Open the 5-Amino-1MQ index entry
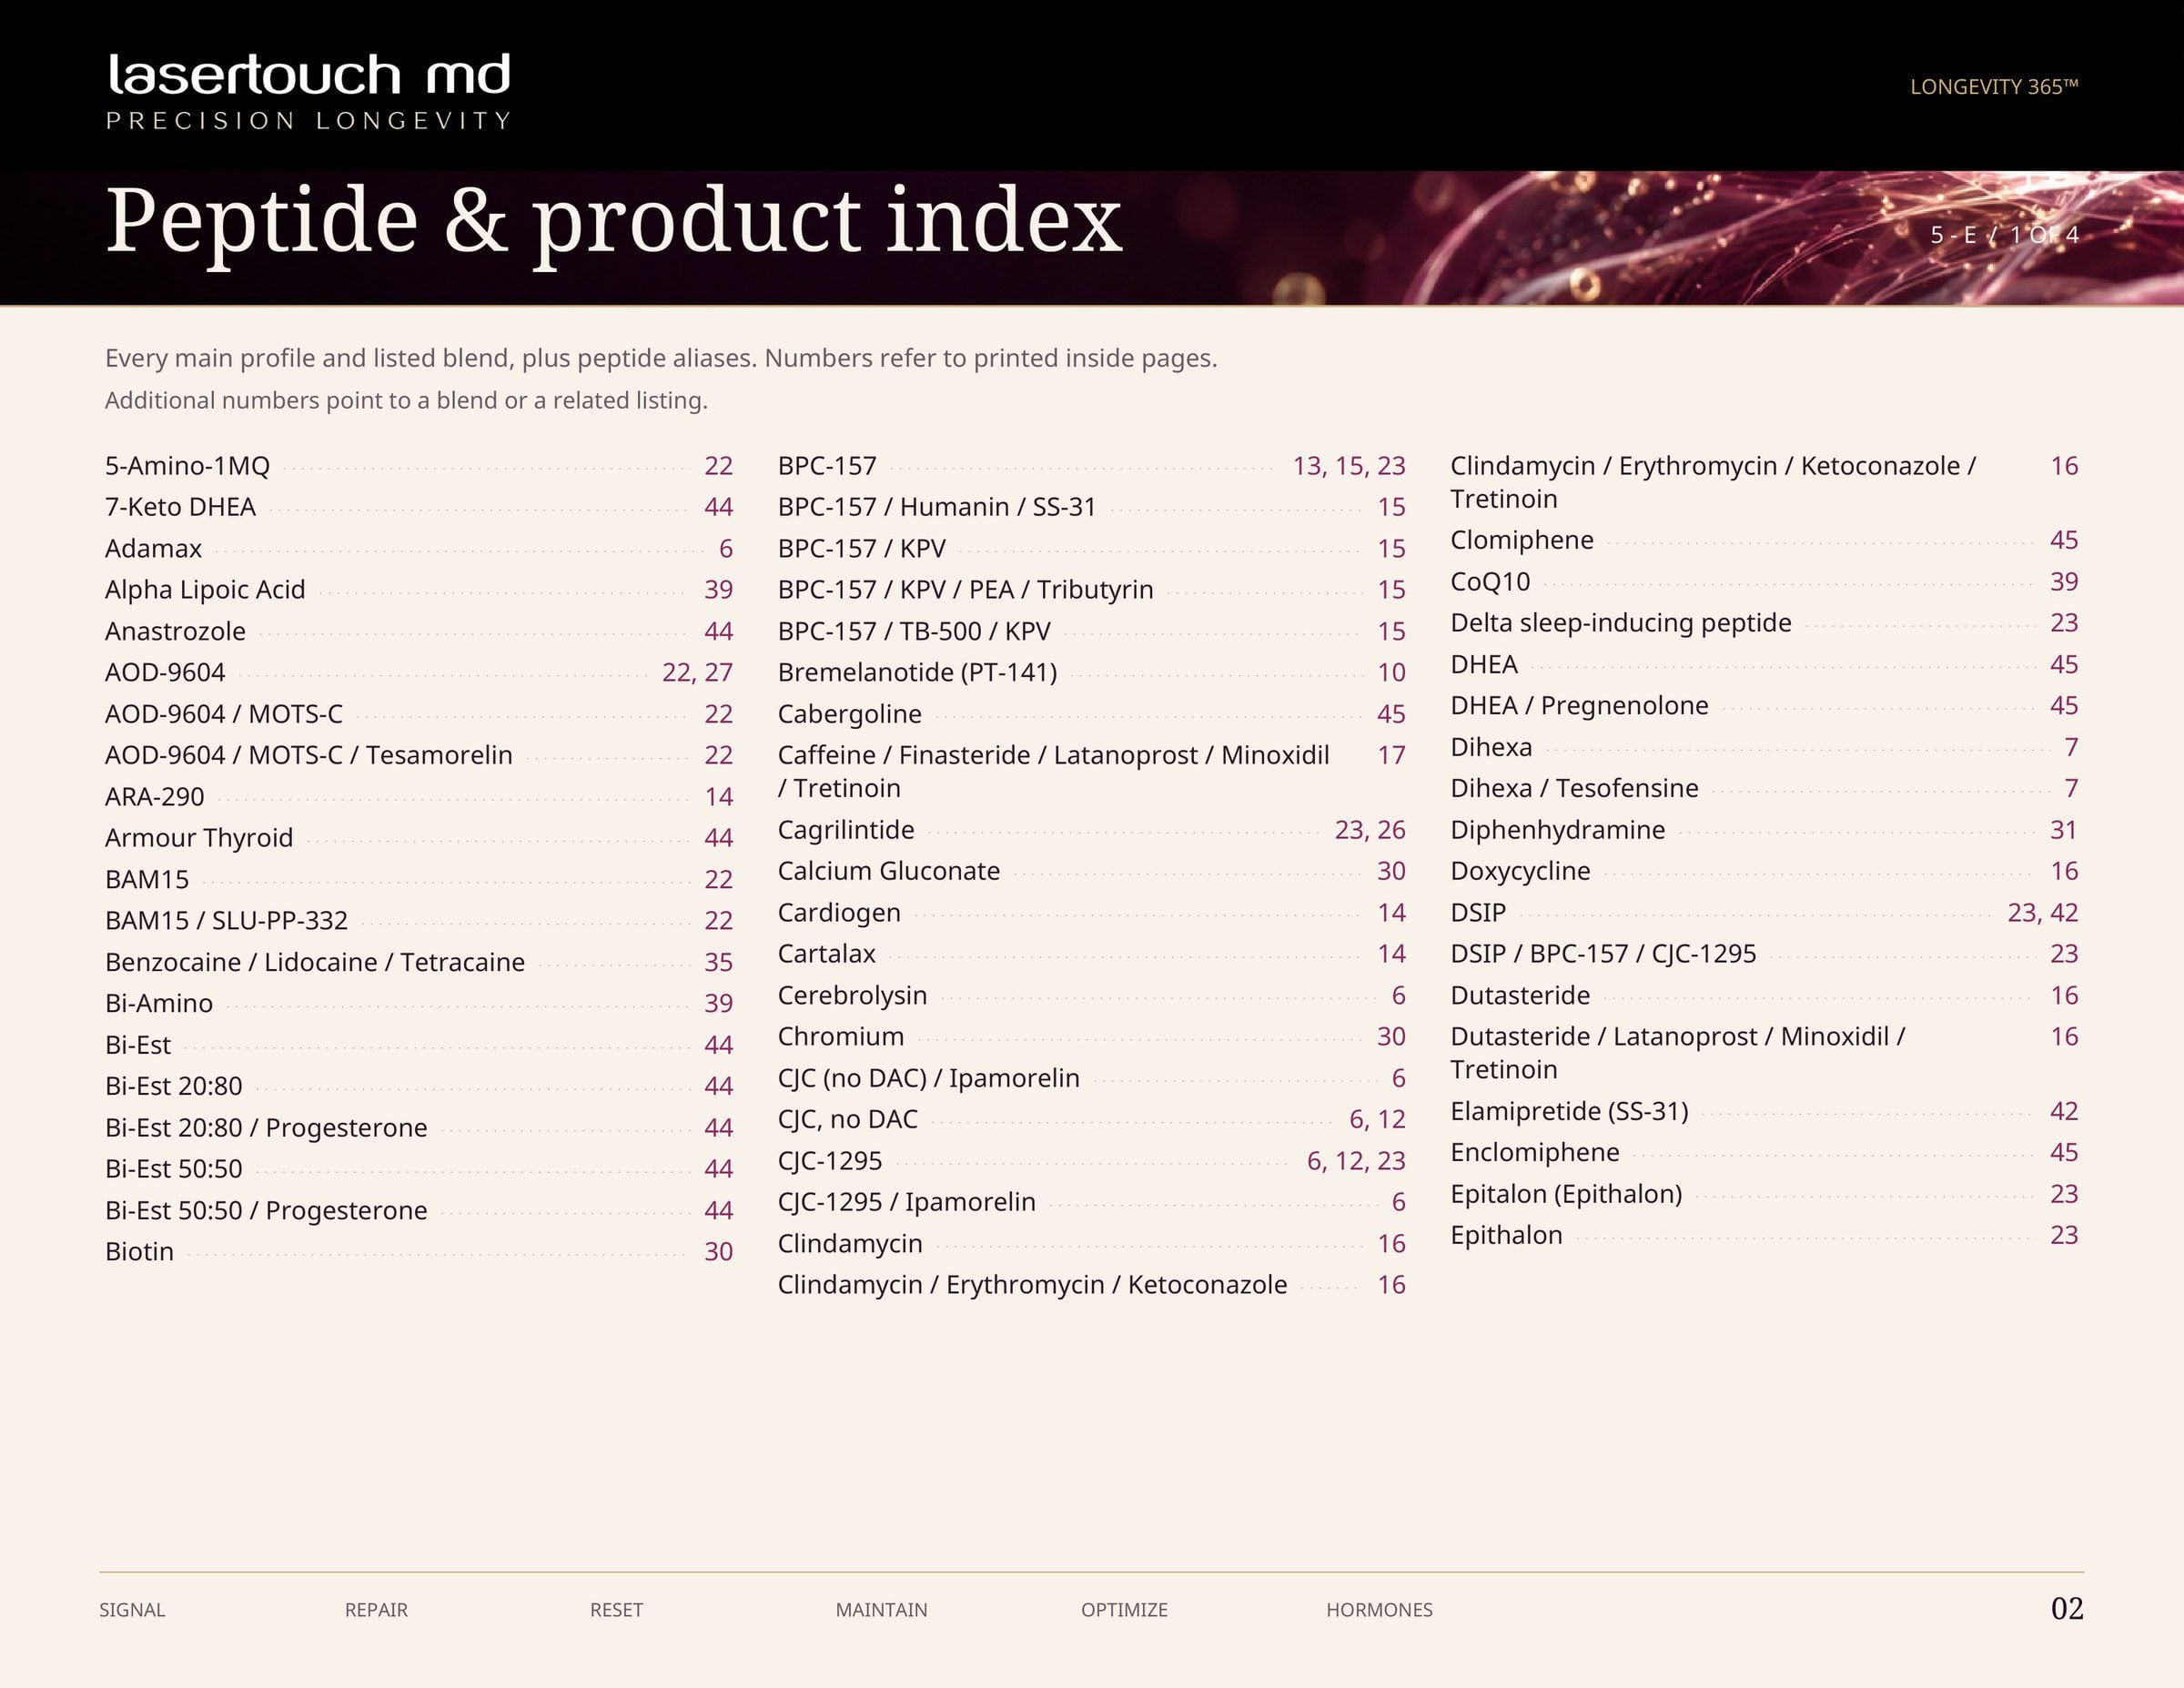The width and height of the screenshot is (2184, 1688). pyautogui.click(x=419, y=466)
